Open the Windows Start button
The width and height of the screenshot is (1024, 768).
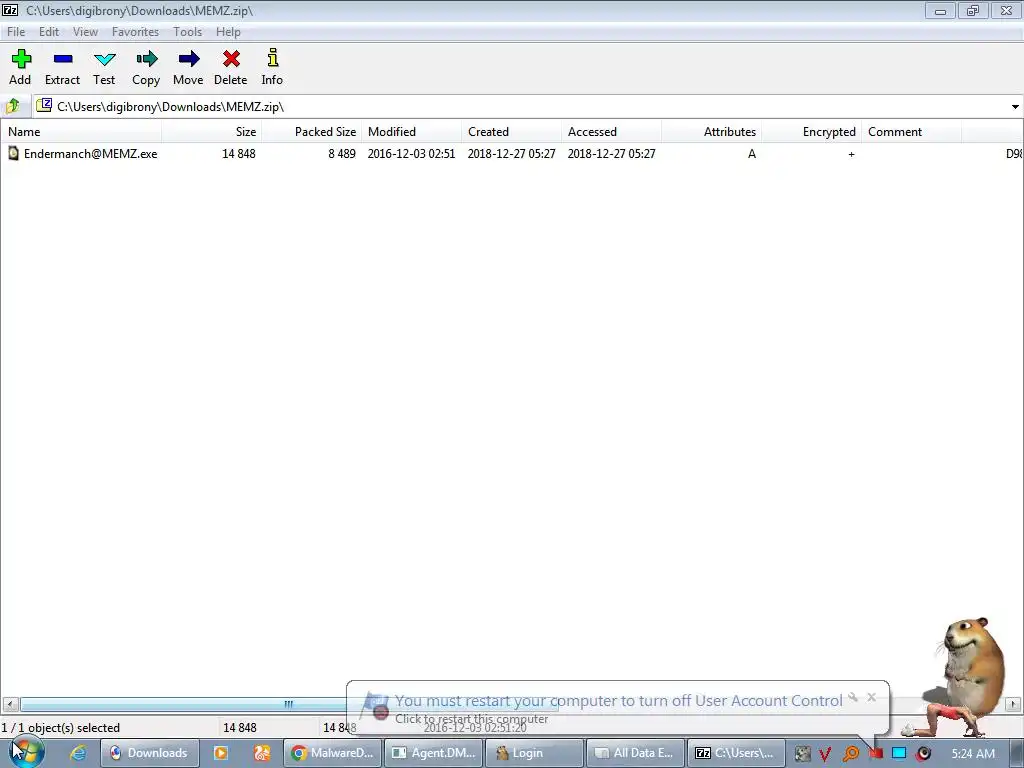pos(25,752)
